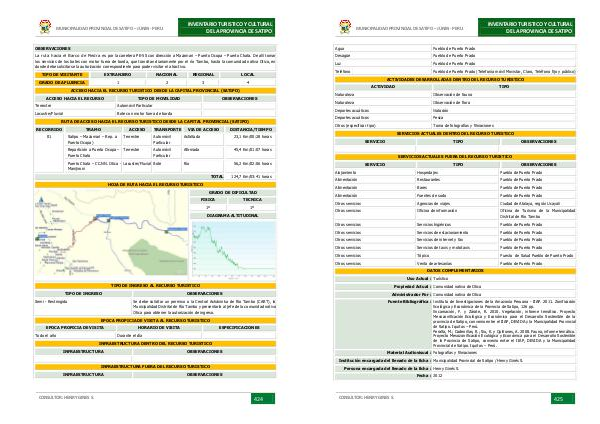This screenshot has width=600, height=424.
Task: Click the "TRAMO" column header
Action: click(93, 129)
